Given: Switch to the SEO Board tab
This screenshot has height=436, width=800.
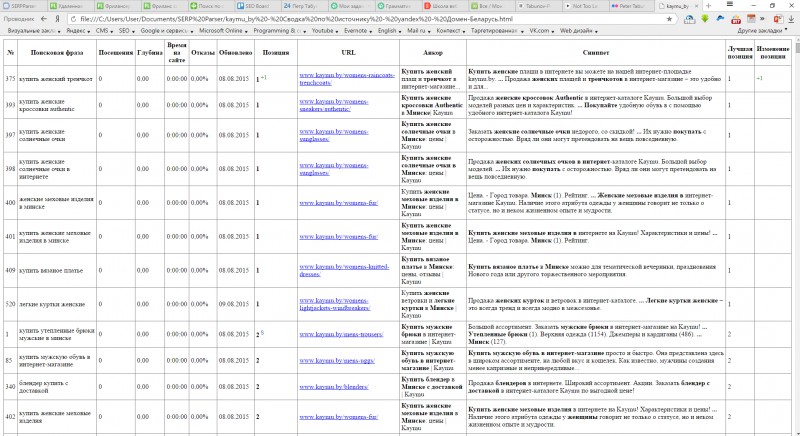Looking at the screenshot, I should (257, 6).
